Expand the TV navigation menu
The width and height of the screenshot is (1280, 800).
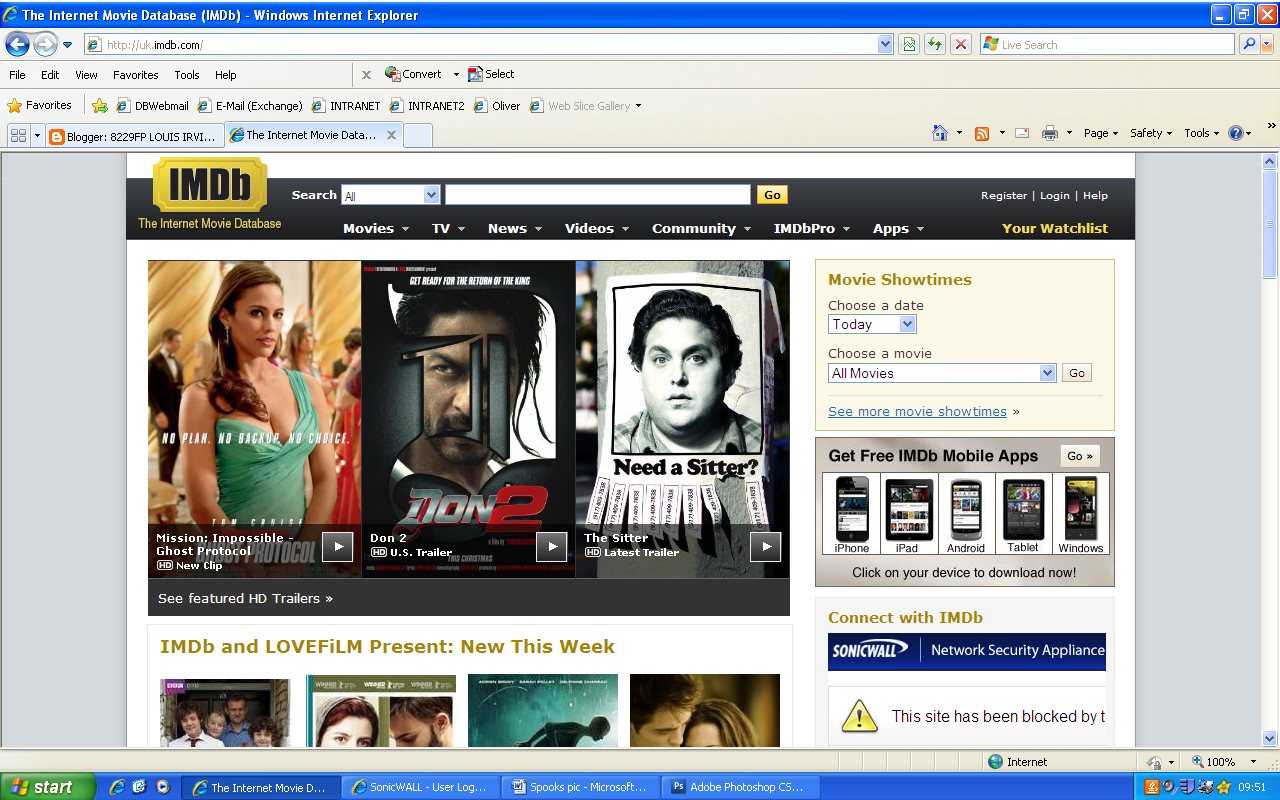click(449, 228)
